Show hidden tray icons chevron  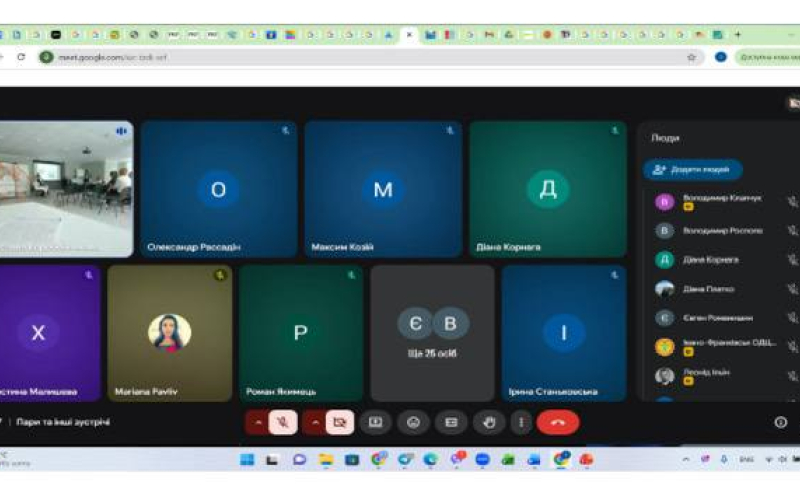686,460
